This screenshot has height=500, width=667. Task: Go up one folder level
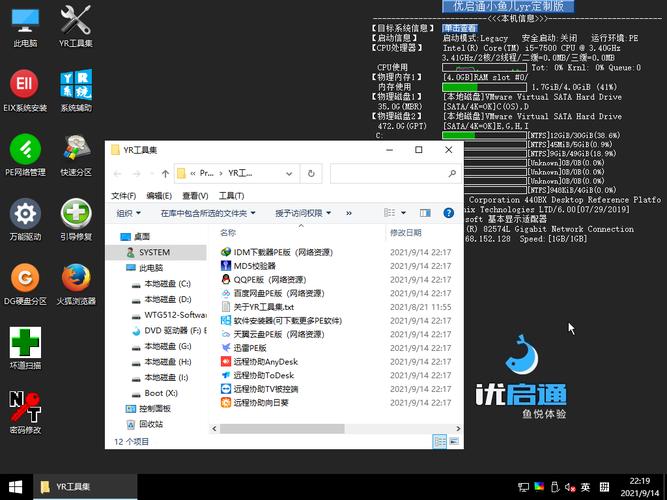pyautogui.click(x=165, y=174)
